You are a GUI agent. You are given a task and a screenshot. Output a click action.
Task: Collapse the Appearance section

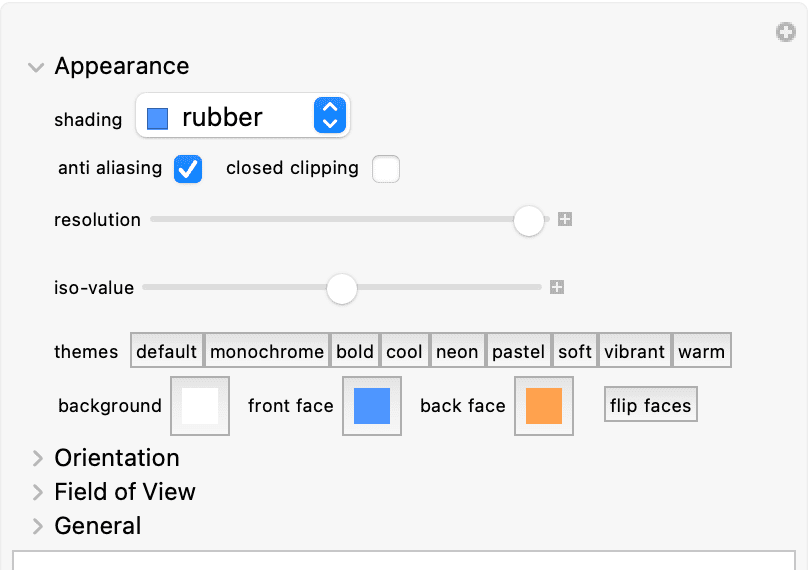tap(36, 67)
